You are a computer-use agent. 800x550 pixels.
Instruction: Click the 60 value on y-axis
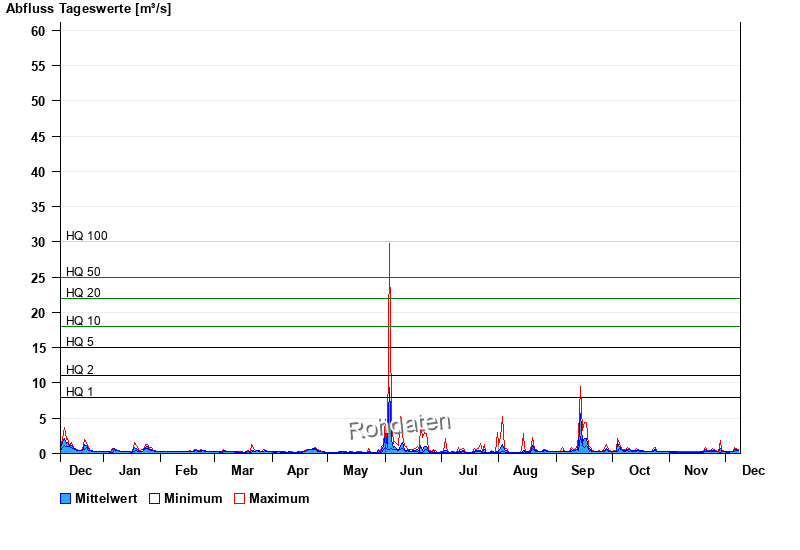click(x=38, y=31)
